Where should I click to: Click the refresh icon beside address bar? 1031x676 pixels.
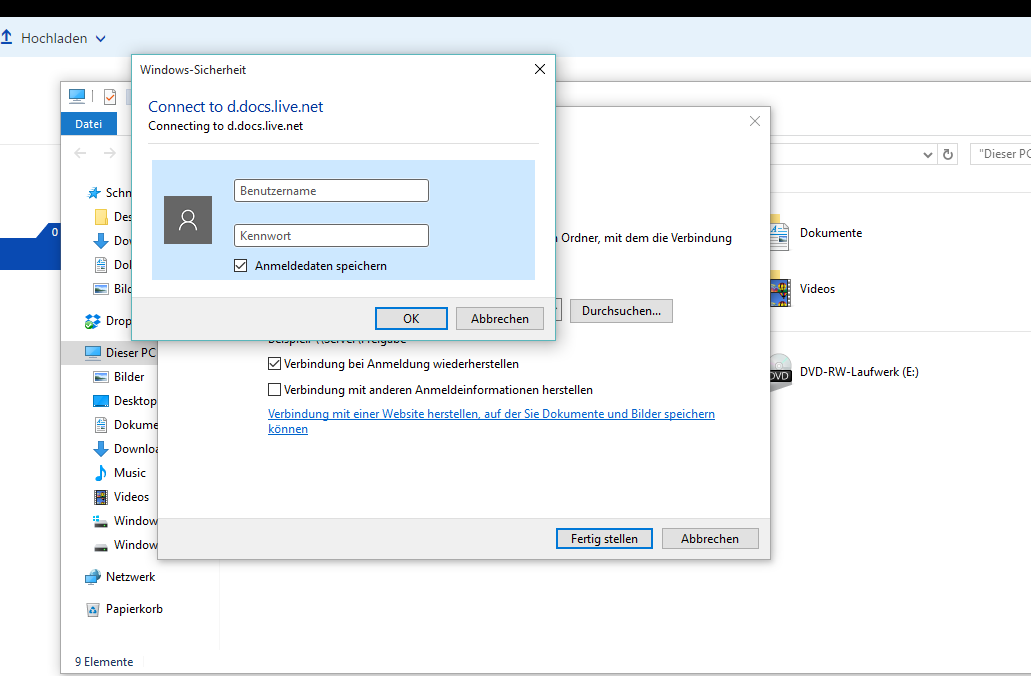click(x=948, y=155)
